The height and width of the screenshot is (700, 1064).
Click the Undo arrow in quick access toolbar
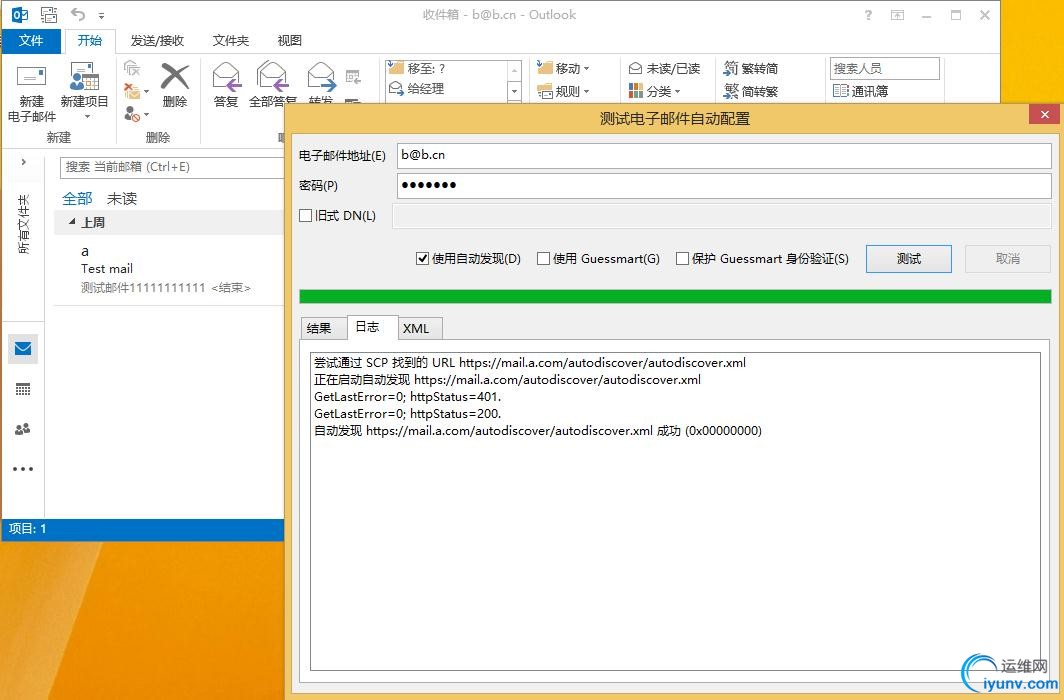pyautogui.click(x=78, y=14)
